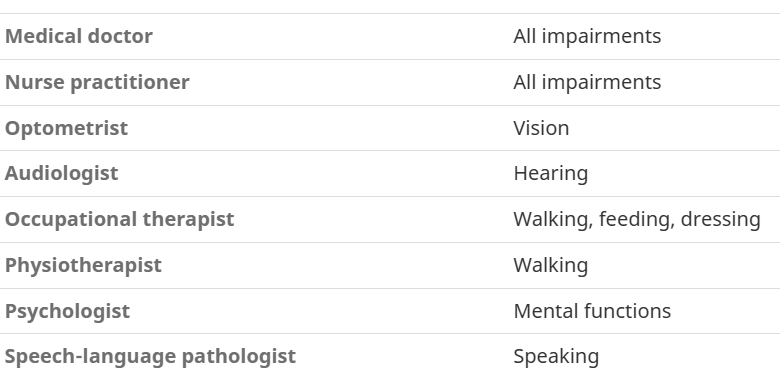Select the Mental functions cell
The width and height of the screenshot is (780, 382).
pos(592,311)
